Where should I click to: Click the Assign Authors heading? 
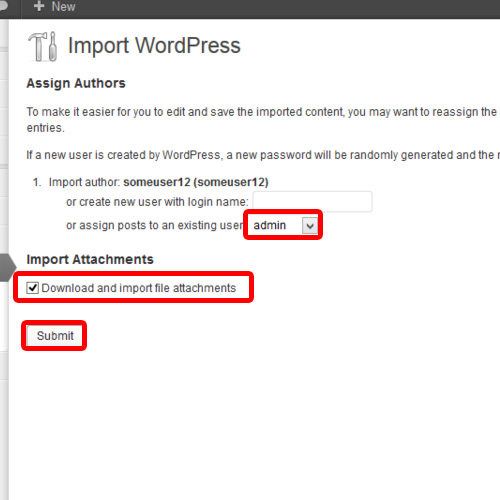[76, 83]
